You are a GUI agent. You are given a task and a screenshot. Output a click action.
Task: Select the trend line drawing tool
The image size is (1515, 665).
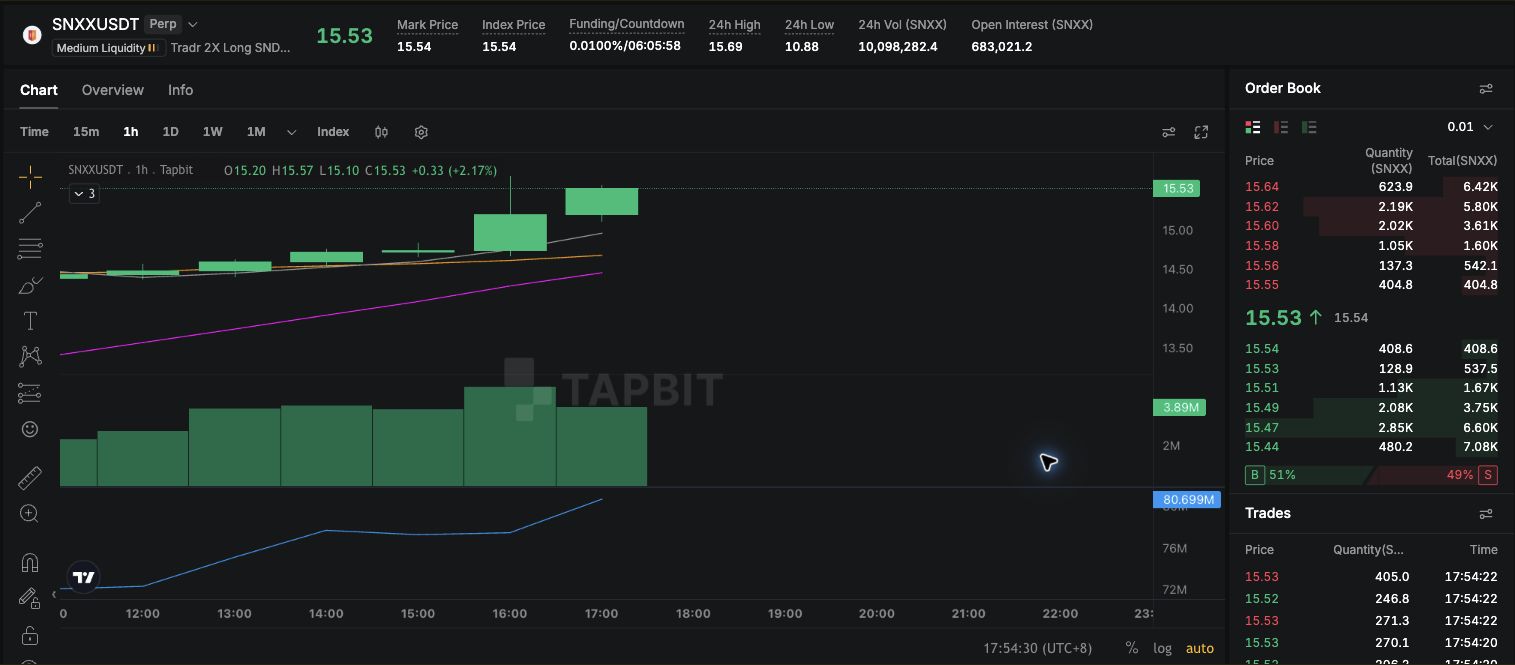[30, 213]
